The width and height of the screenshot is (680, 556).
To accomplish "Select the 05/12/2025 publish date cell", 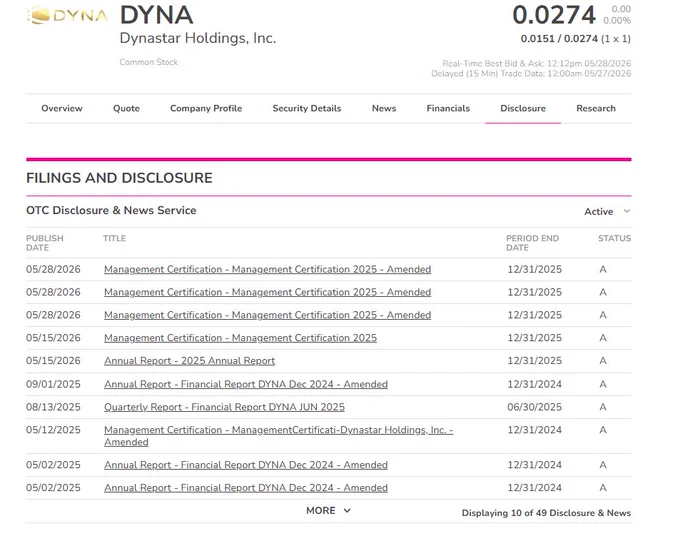I will (x=53, y=430).
